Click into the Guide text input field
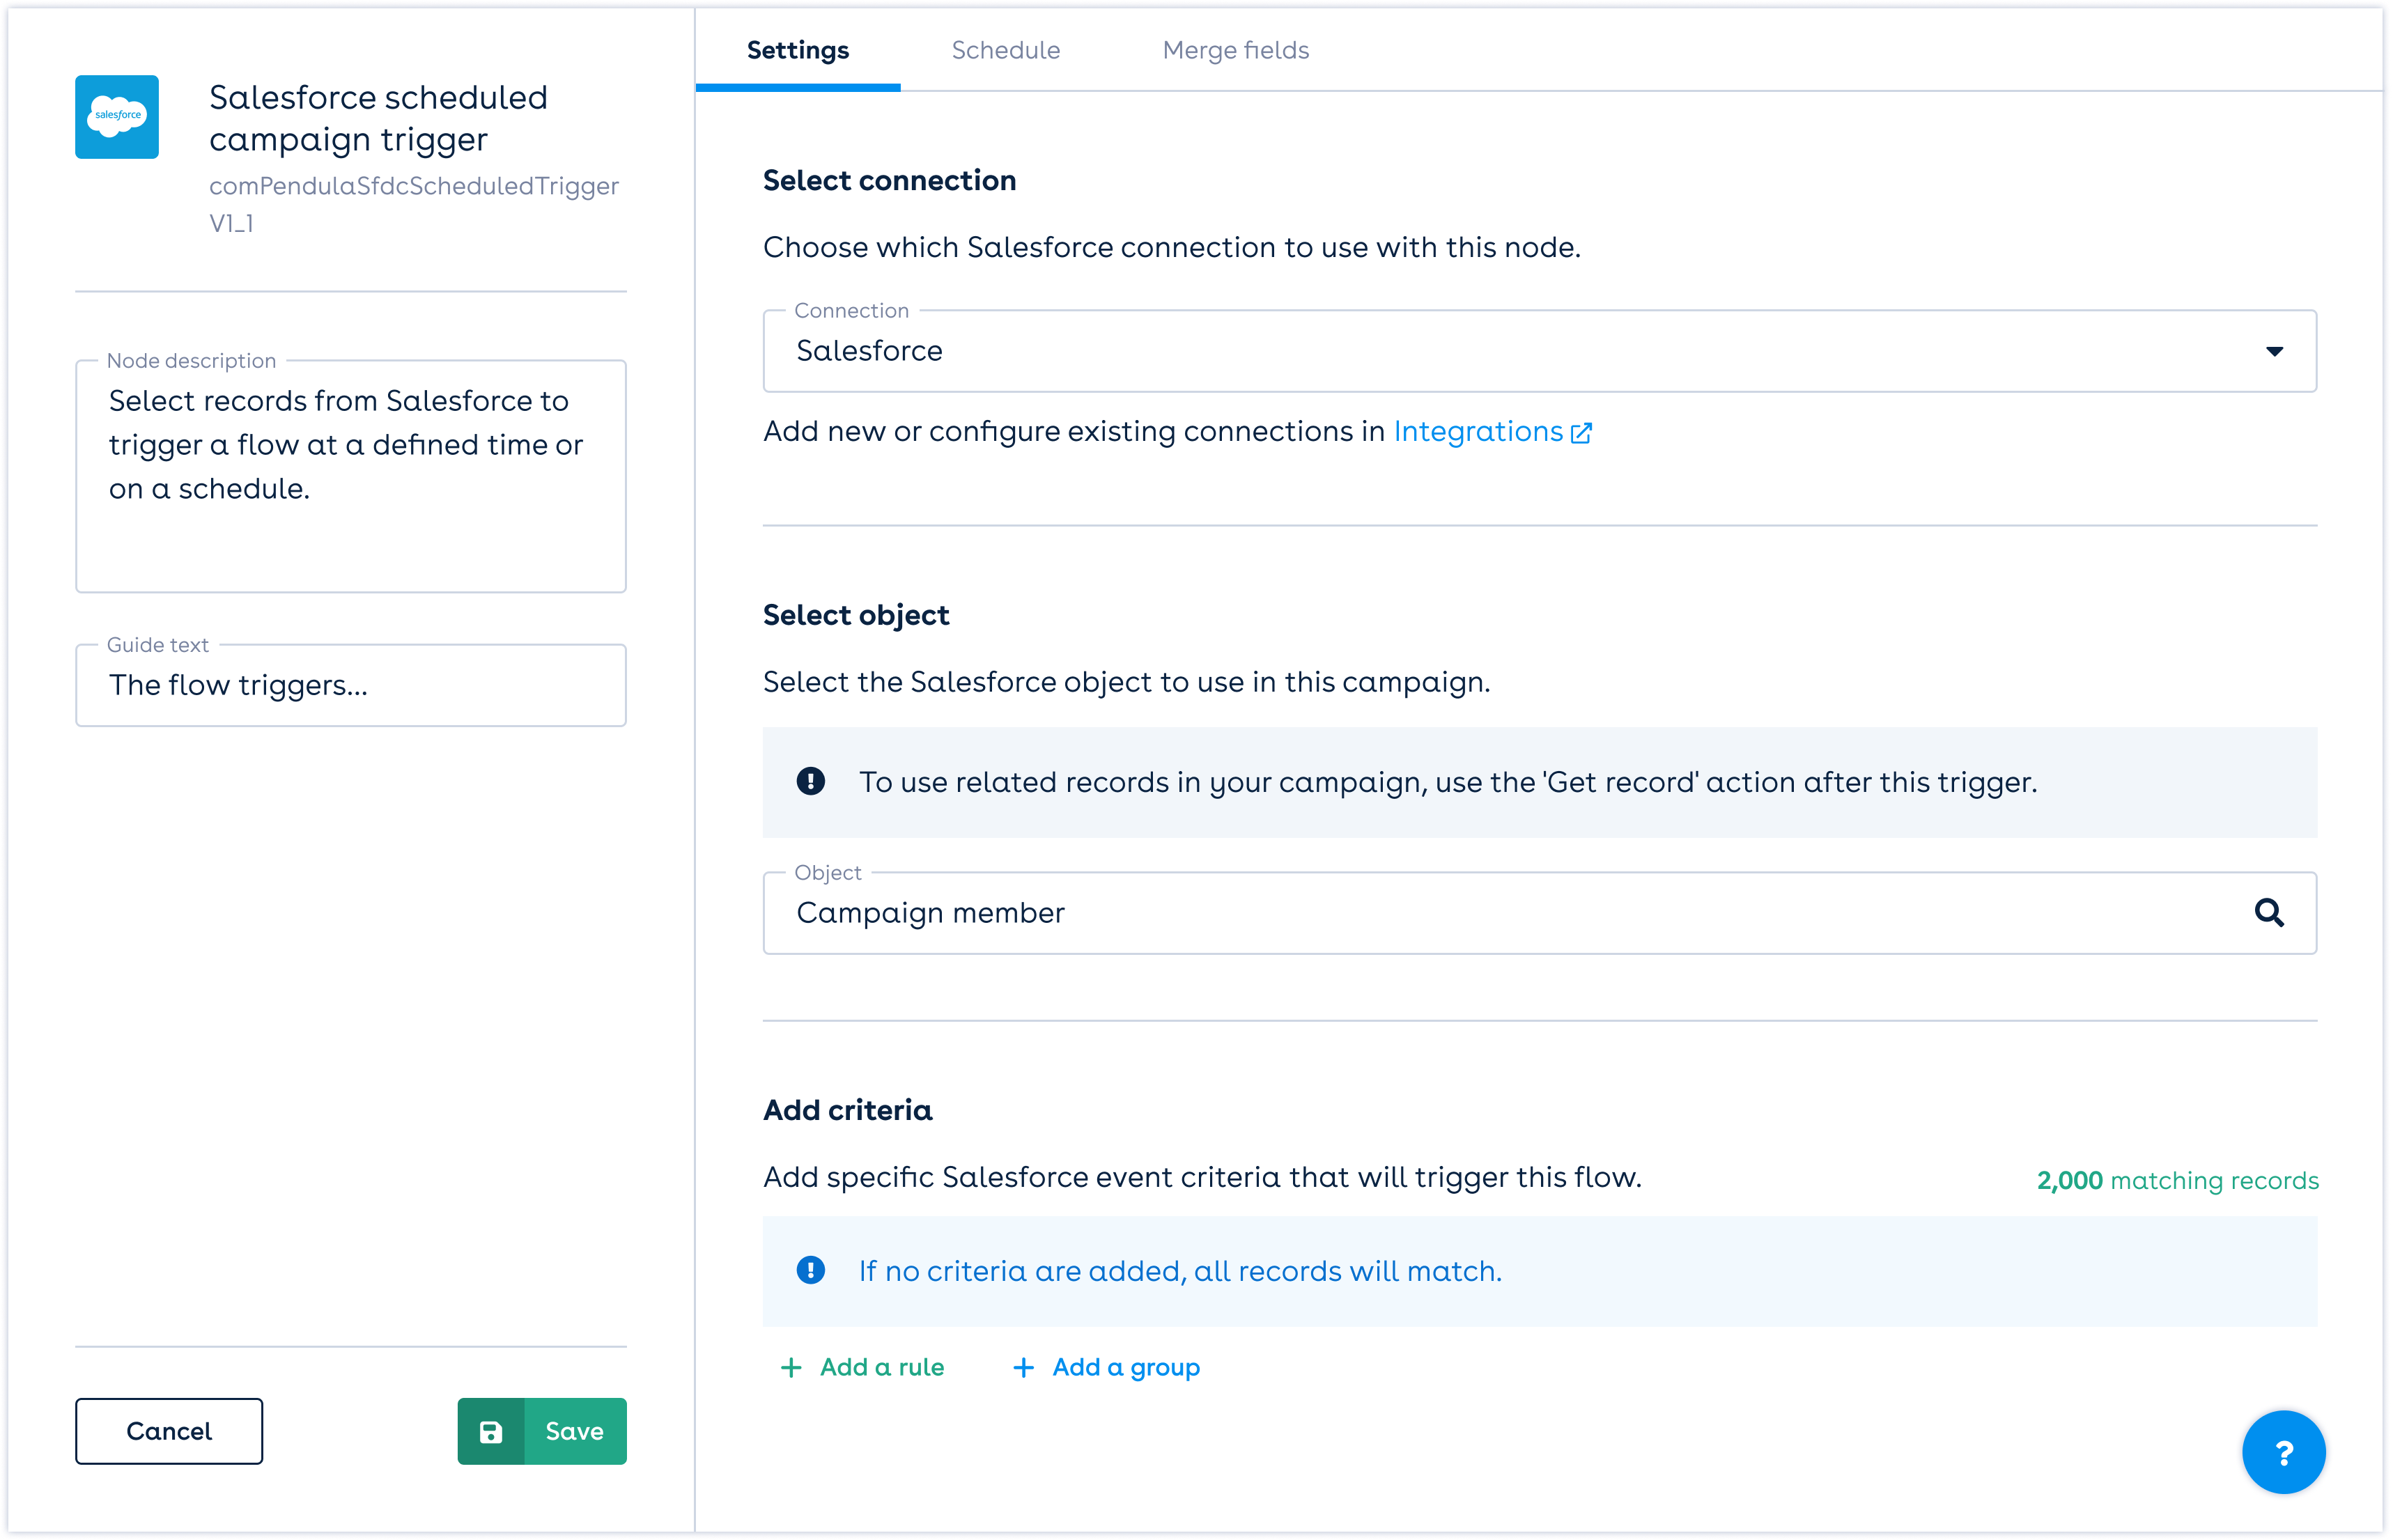Image resolution: width=2393 pixels, height=1540 pixels. point(350,686)
